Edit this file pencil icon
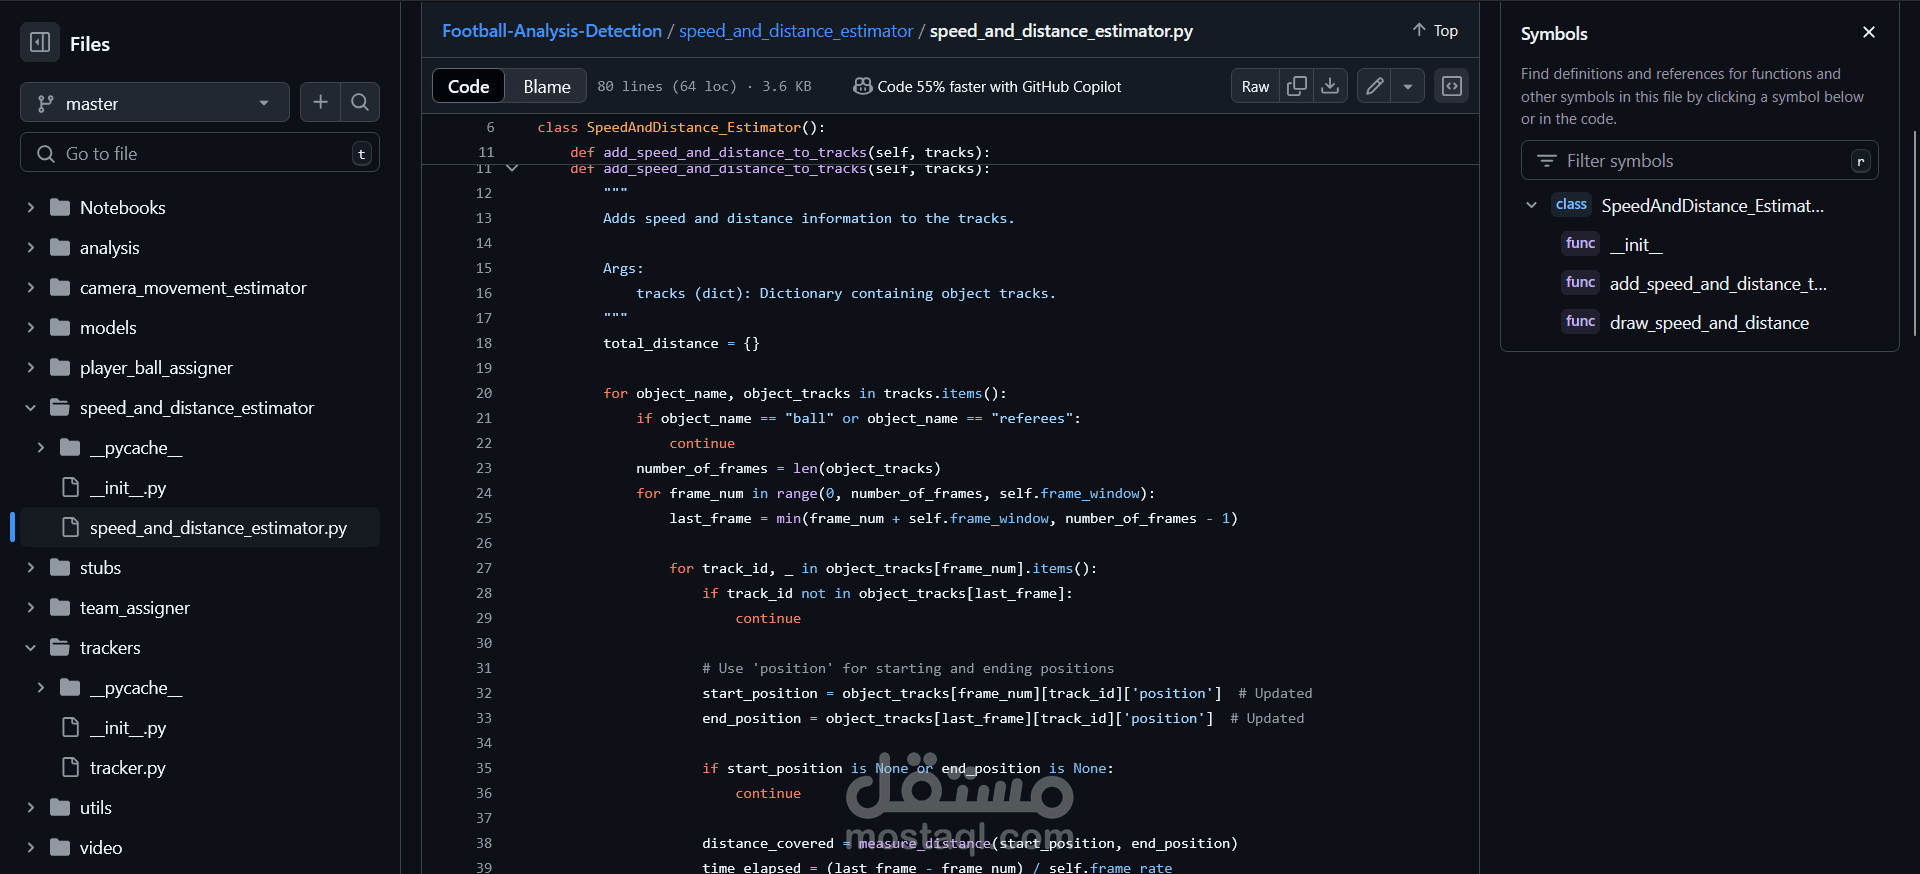The height and width of the screenshot is (874, 1920). (x=1375, y=86)
